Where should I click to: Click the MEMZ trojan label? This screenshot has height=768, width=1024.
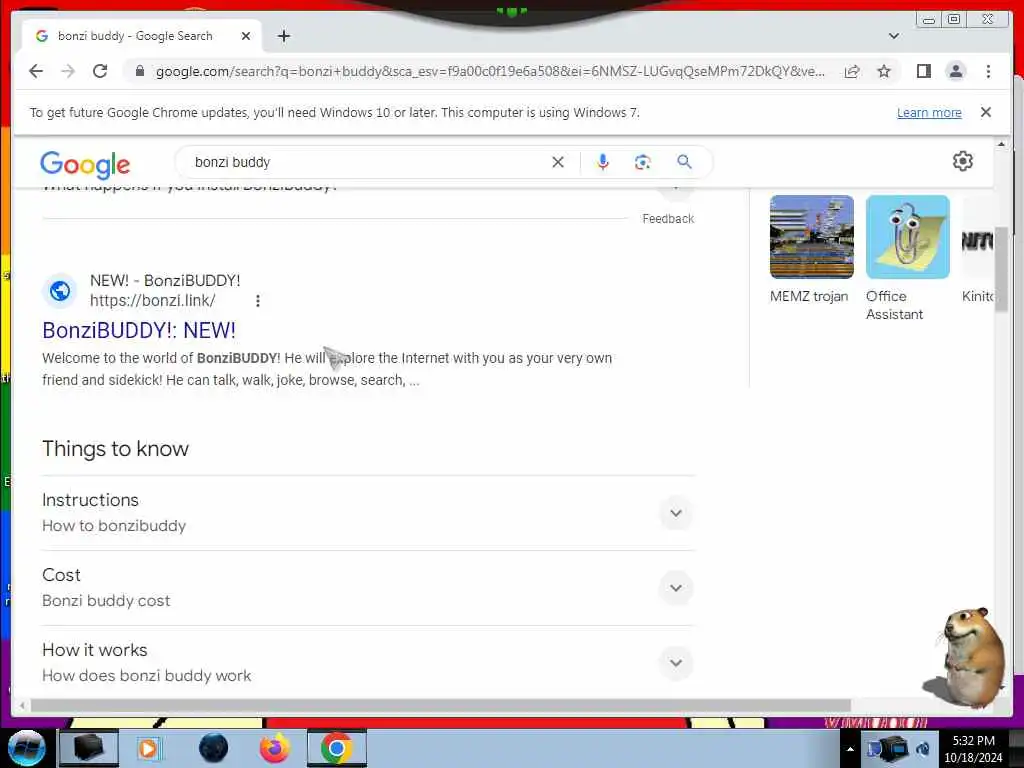pyautogui.click(x=808, y=296)
